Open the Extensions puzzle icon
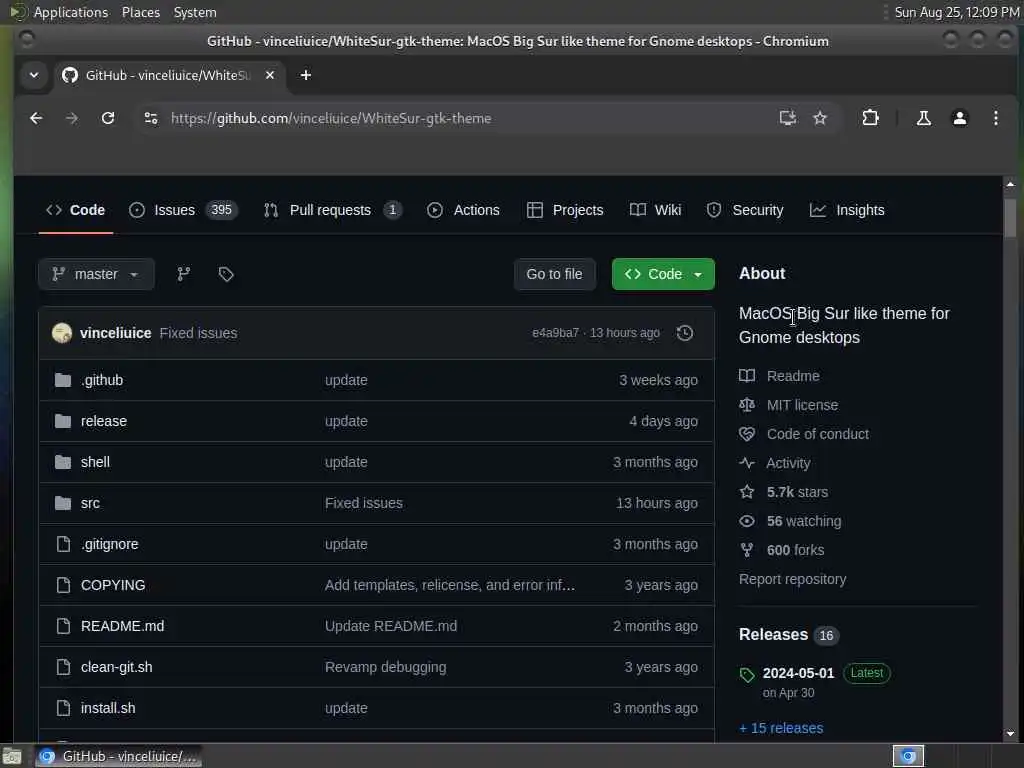The image size is (1024, 768). [871, 118]
